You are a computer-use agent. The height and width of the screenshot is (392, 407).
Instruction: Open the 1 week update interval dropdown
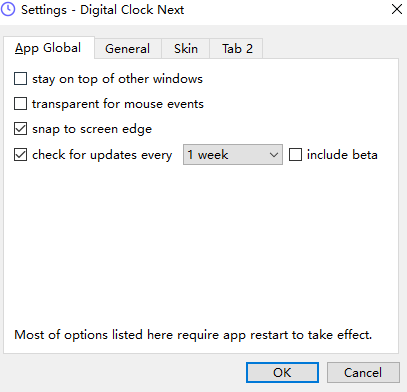coord(233,155)
